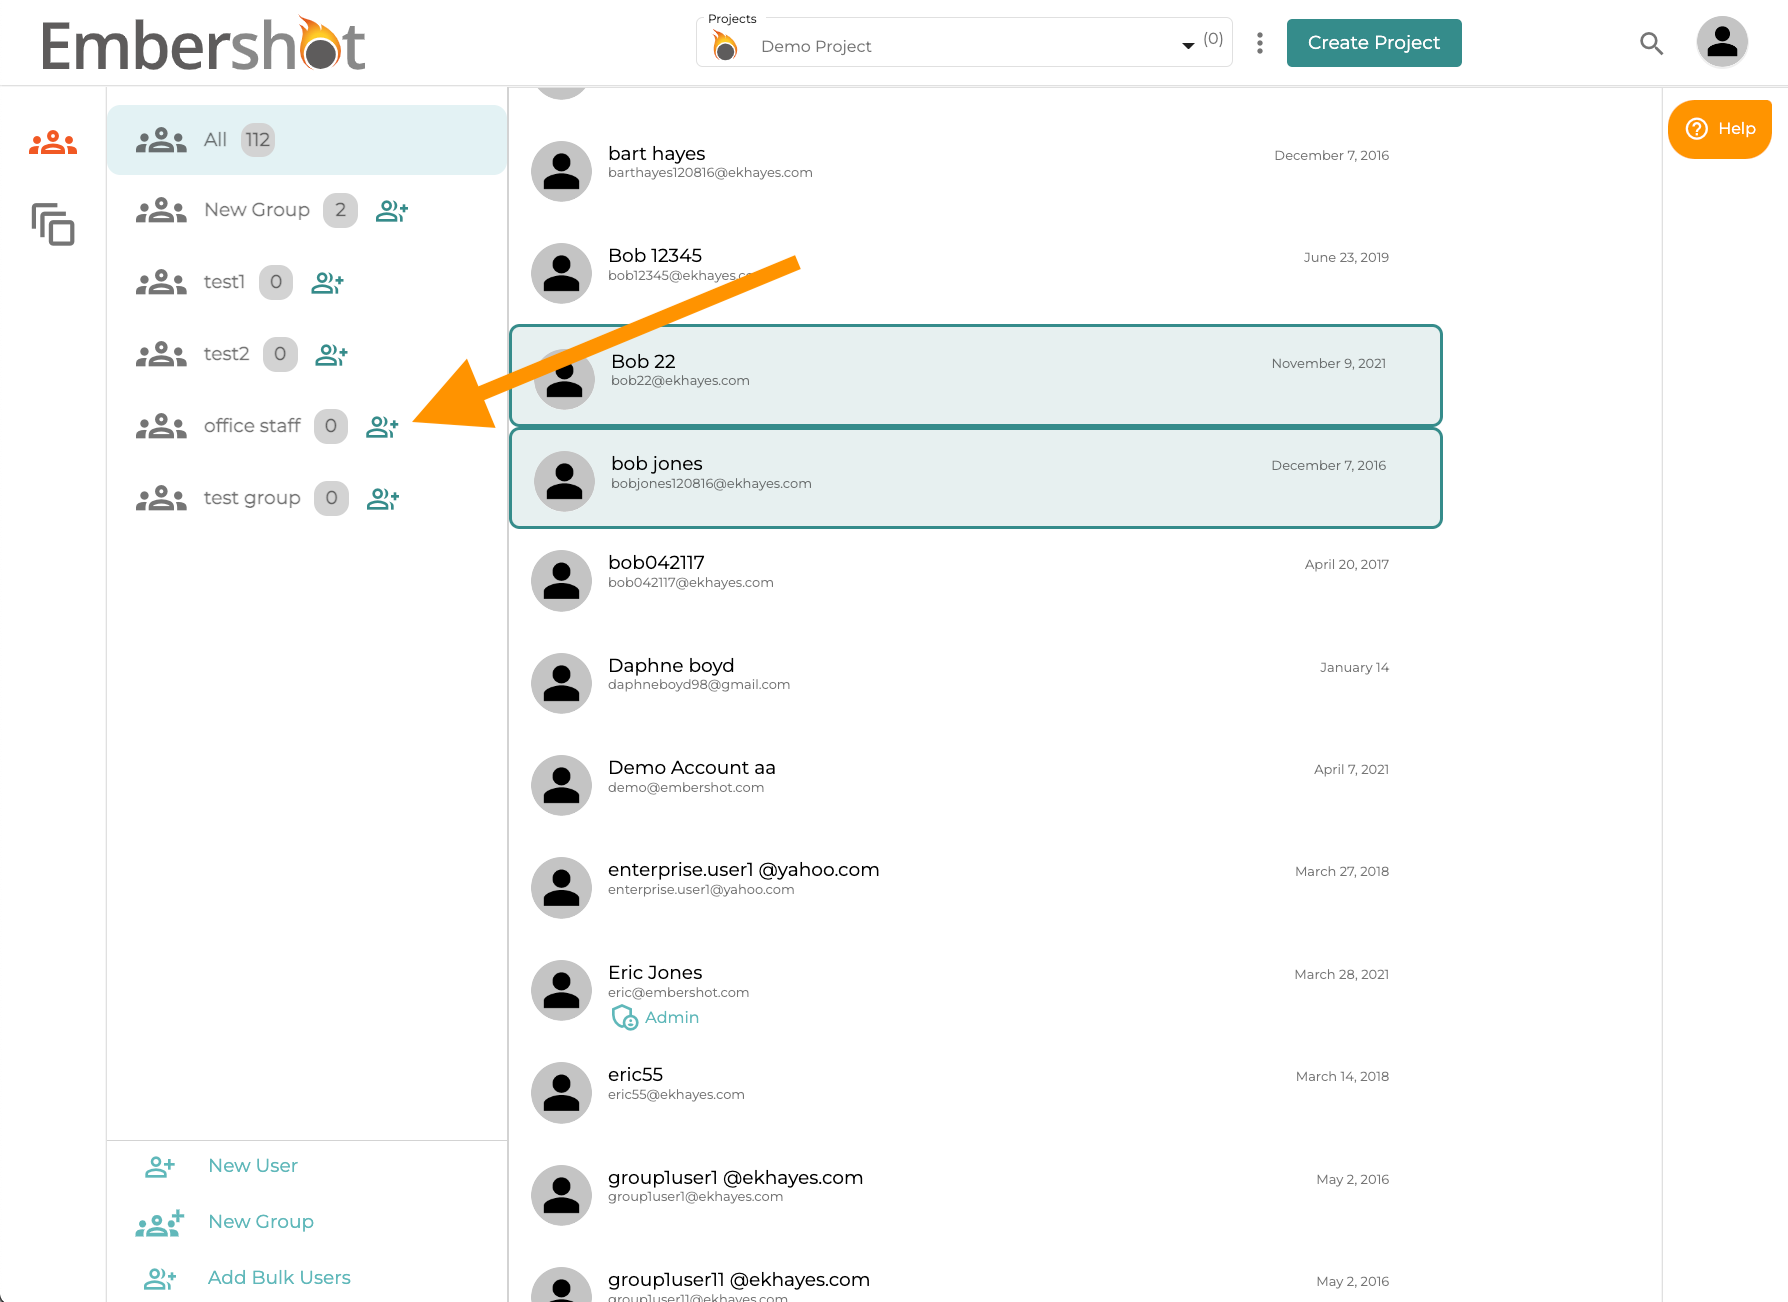Deselect the Bob 22 user row
The width and height of the screenshot is (1788, 1302).
[x=976, y=375]
